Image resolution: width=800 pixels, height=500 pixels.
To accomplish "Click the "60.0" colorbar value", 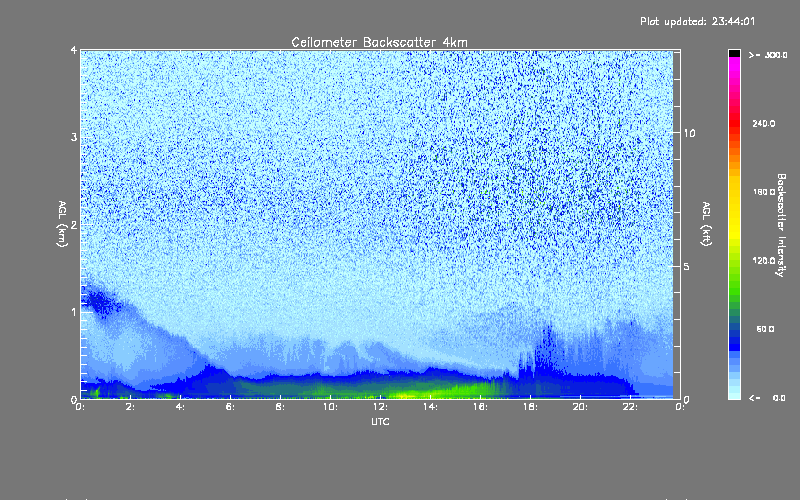I will [765, 329].
